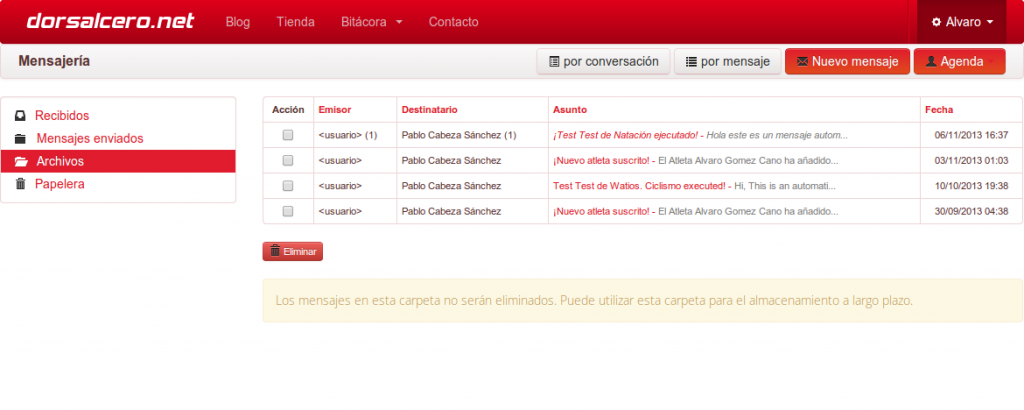This screenshot has width=1024, height=410.
Task: Click the list icon on por mensaje
Action: click(x=691, y=62)
